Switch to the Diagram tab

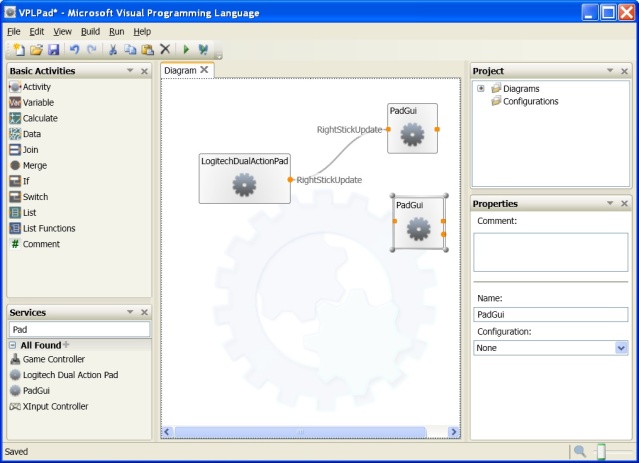tap(180, 71)
